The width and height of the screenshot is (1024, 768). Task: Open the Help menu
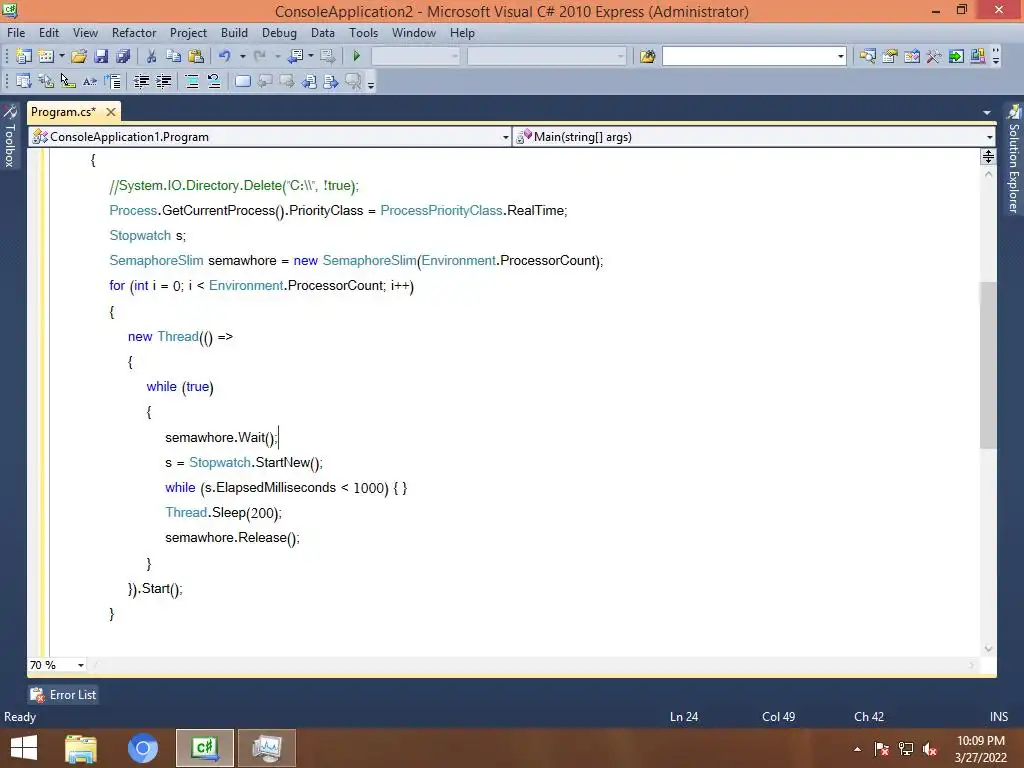tap(462, 33)
